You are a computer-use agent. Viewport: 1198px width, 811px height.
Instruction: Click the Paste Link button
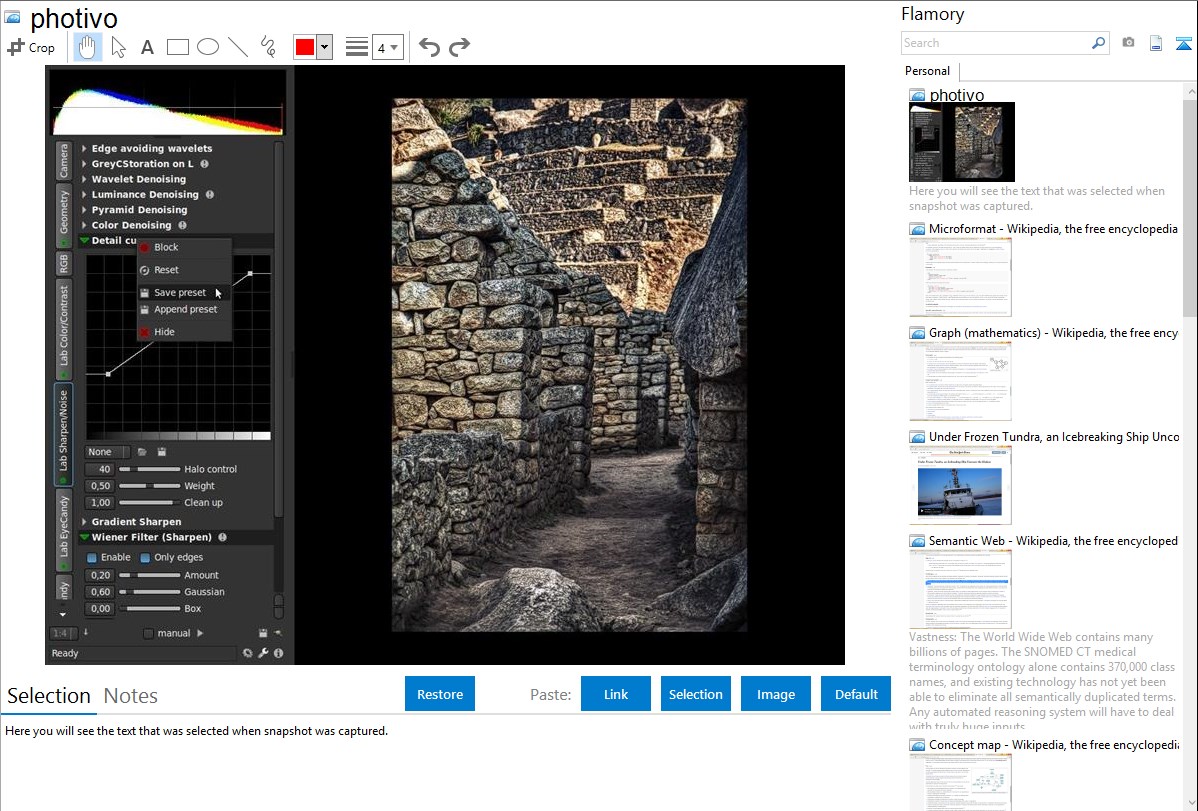tap(616, 694)
